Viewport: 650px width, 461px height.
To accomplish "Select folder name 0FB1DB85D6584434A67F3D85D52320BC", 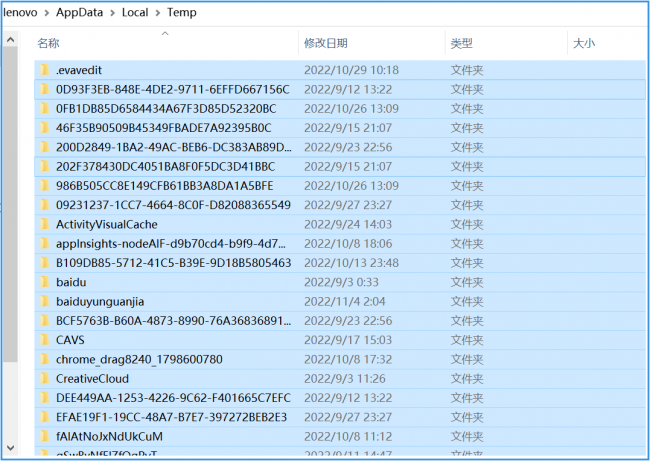I will pyautogui.click(x=166, y=109).
